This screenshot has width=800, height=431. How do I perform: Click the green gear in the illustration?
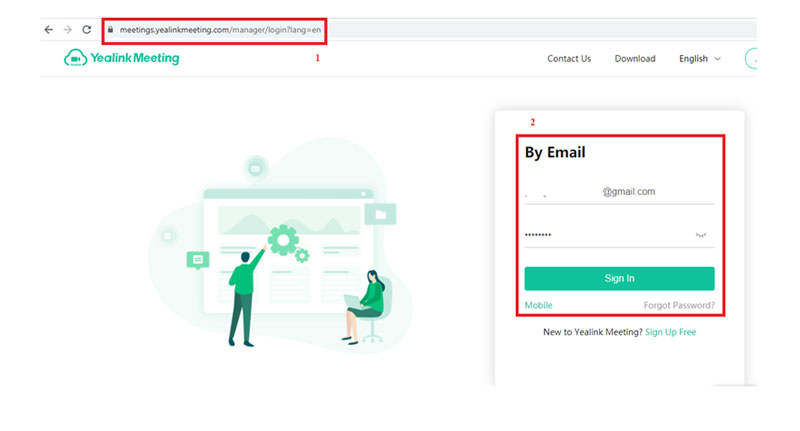point(283,240)
